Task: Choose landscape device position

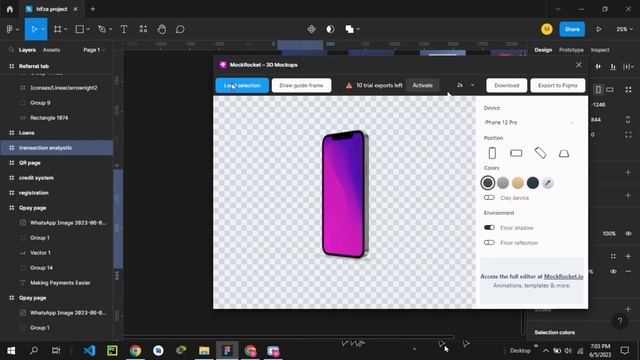Action: 516,153
